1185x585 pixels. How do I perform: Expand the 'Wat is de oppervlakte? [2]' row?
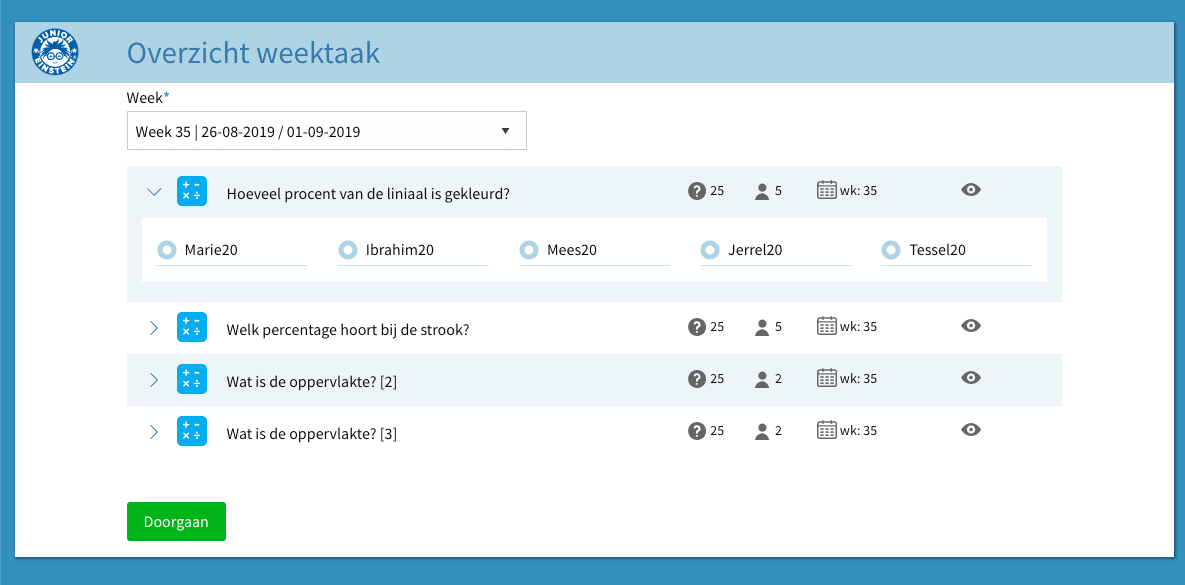click(154, 379)
